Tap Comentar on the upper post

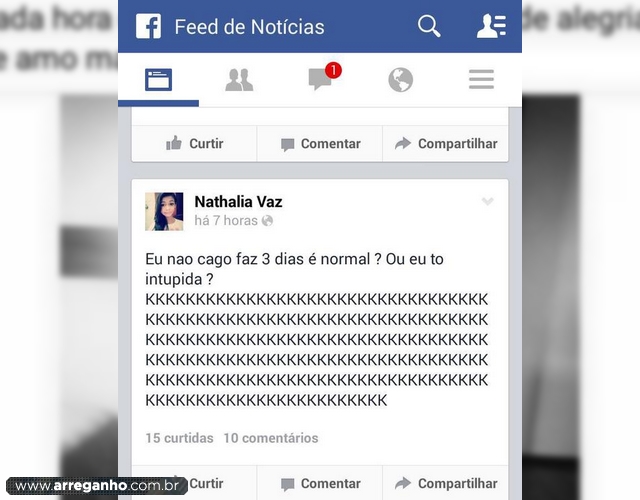(320, 144)
